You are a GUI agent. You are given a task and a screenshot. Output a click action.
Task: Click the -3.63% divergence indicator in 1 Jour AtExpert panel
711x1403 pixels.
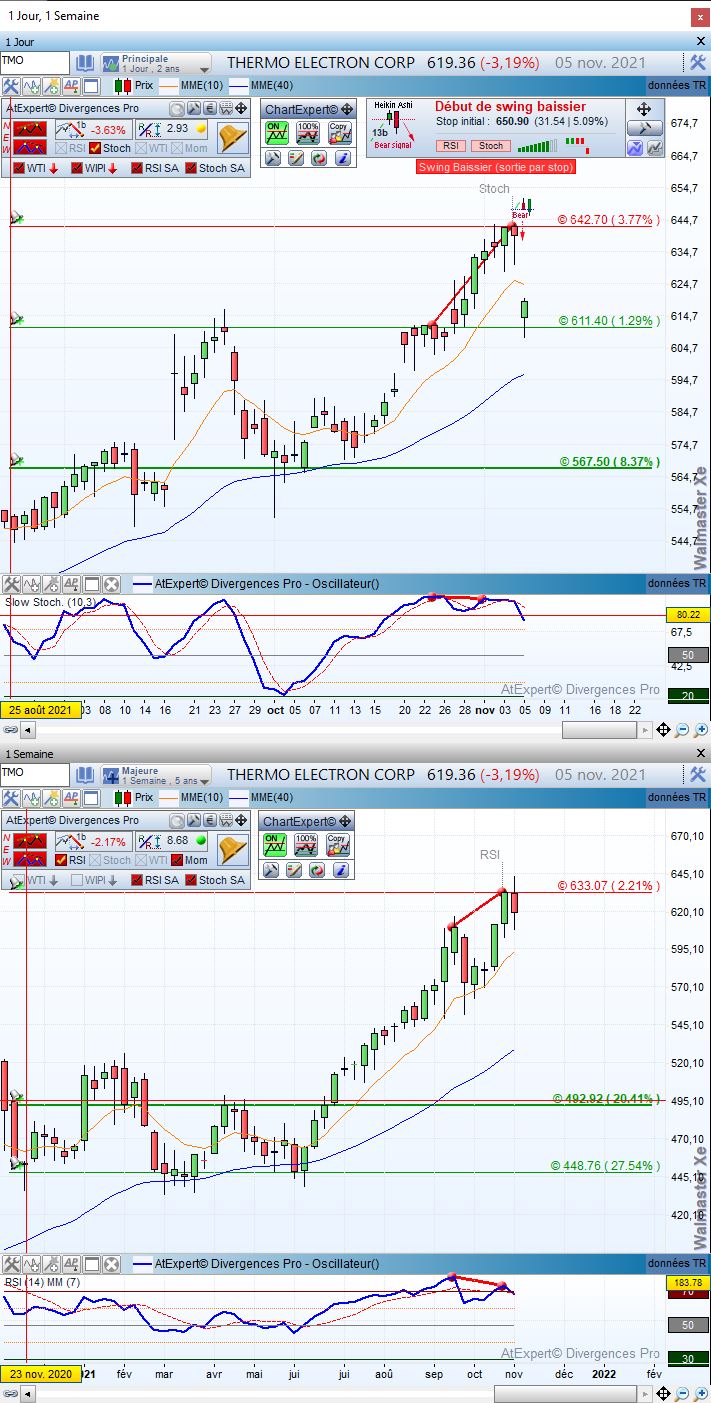[x=92, y=129]
